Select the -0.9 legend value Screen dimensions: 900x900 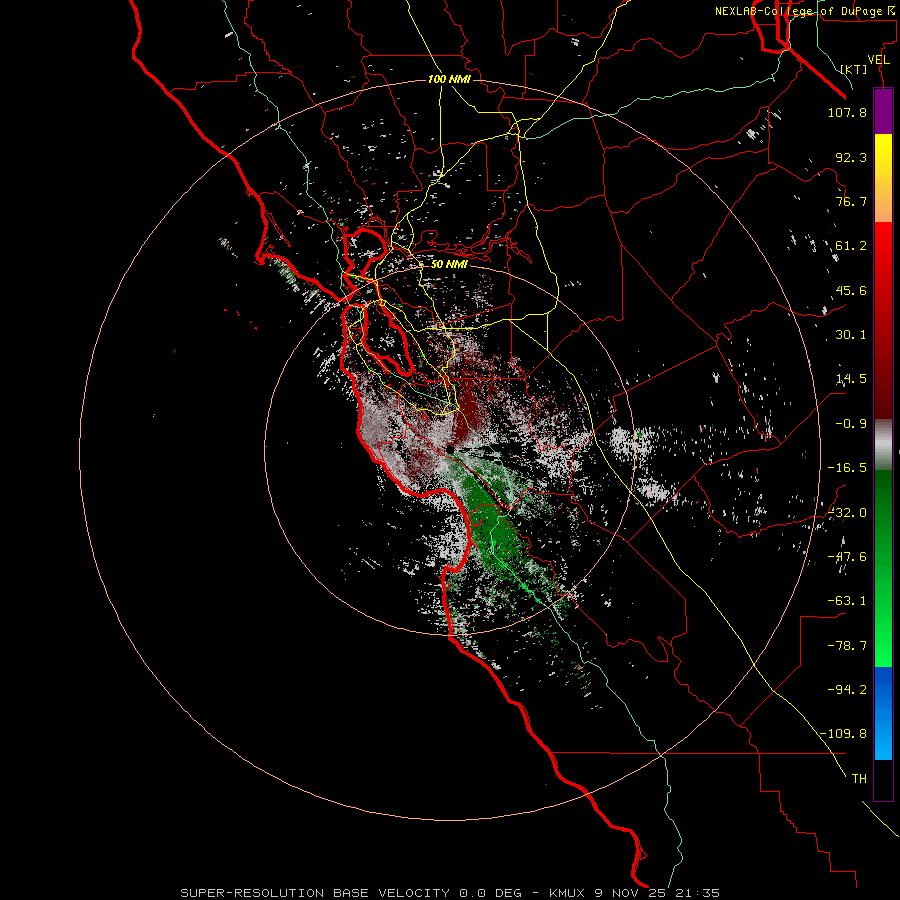click(851, 424)
